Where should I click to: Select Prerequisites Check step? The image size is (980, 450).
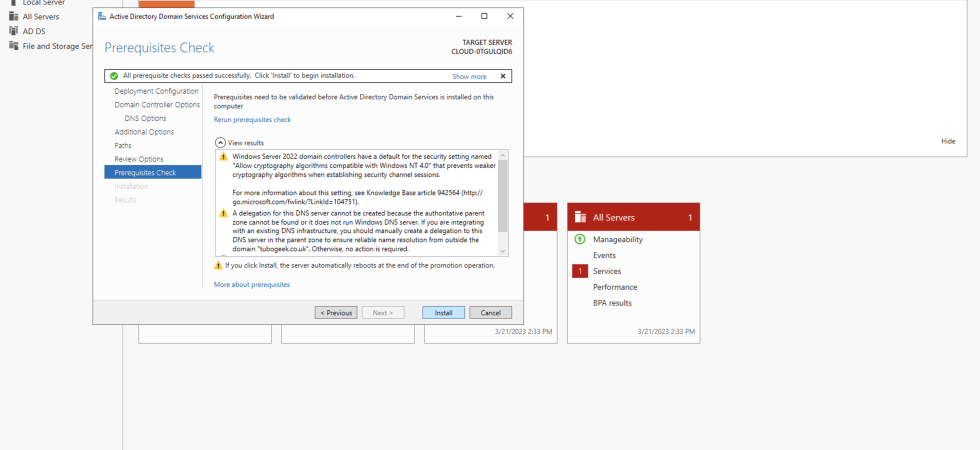[152, 172]
